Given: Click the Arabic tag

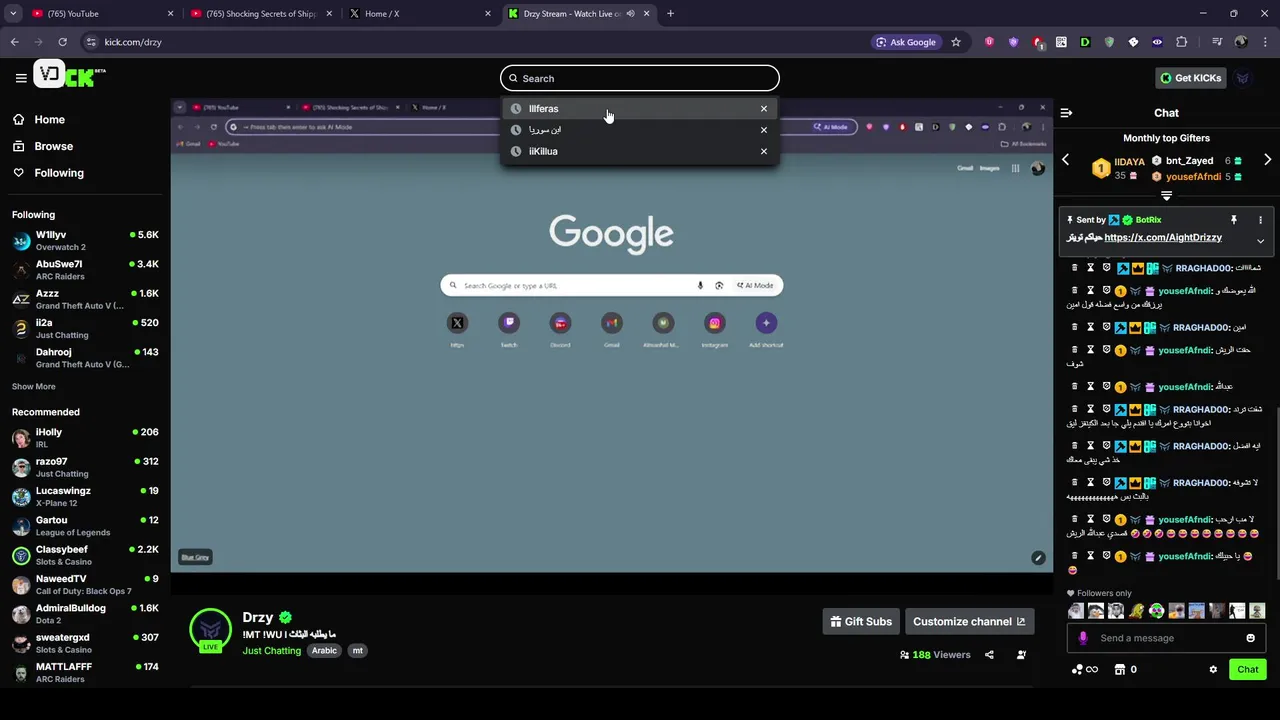Looking at the screenshot, I should pyautogui.click(x=324, y=651).
